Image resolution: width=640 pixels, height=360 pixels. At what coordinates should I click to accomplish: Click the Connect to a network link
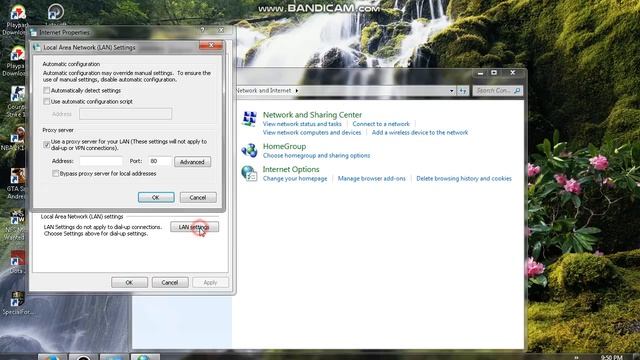(381, 124)
